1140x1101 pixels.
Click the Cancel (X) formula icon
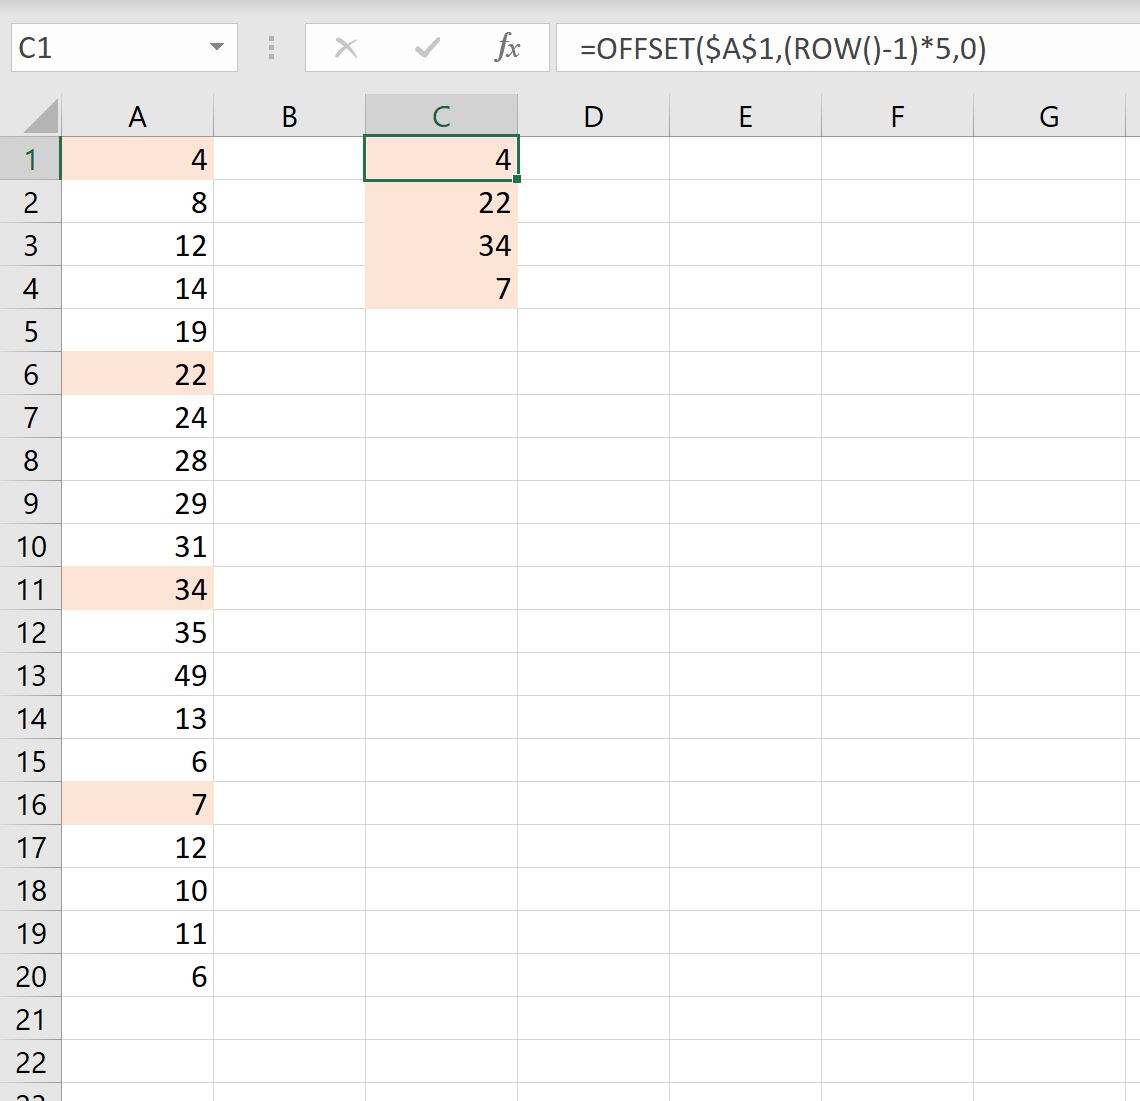click(x=345, y=48)
